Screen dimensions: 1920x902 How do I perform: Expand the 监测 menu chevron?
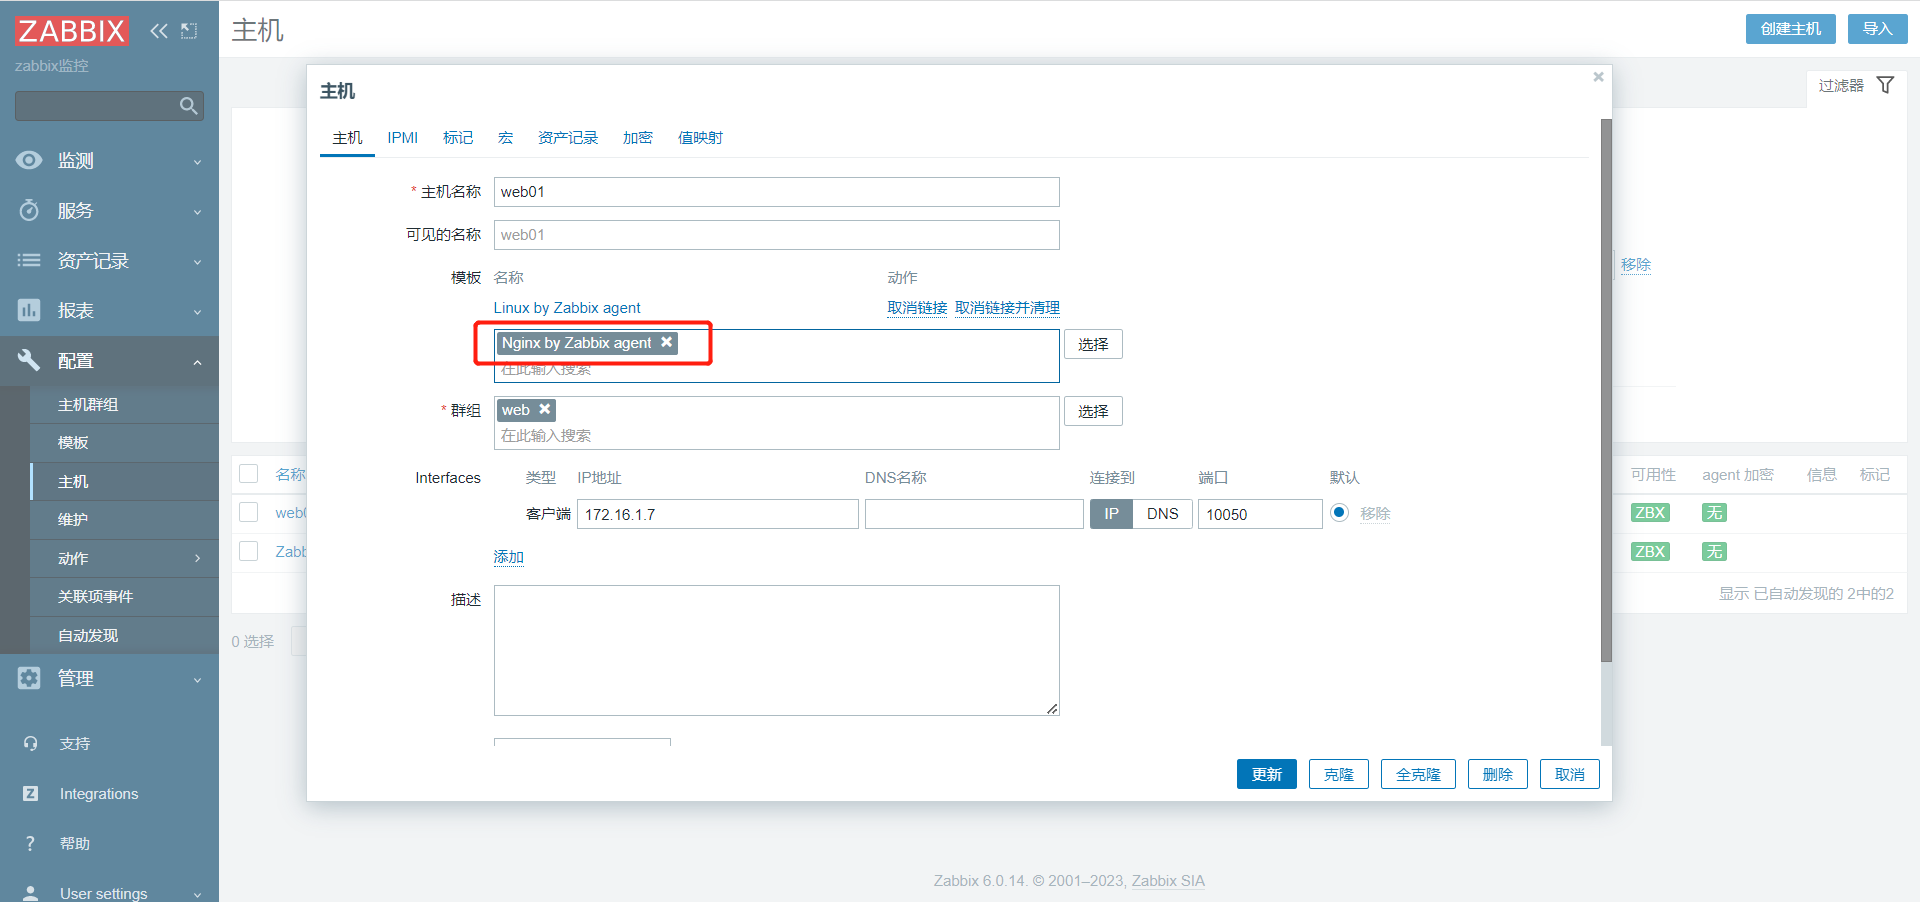[x=197, y=162]
